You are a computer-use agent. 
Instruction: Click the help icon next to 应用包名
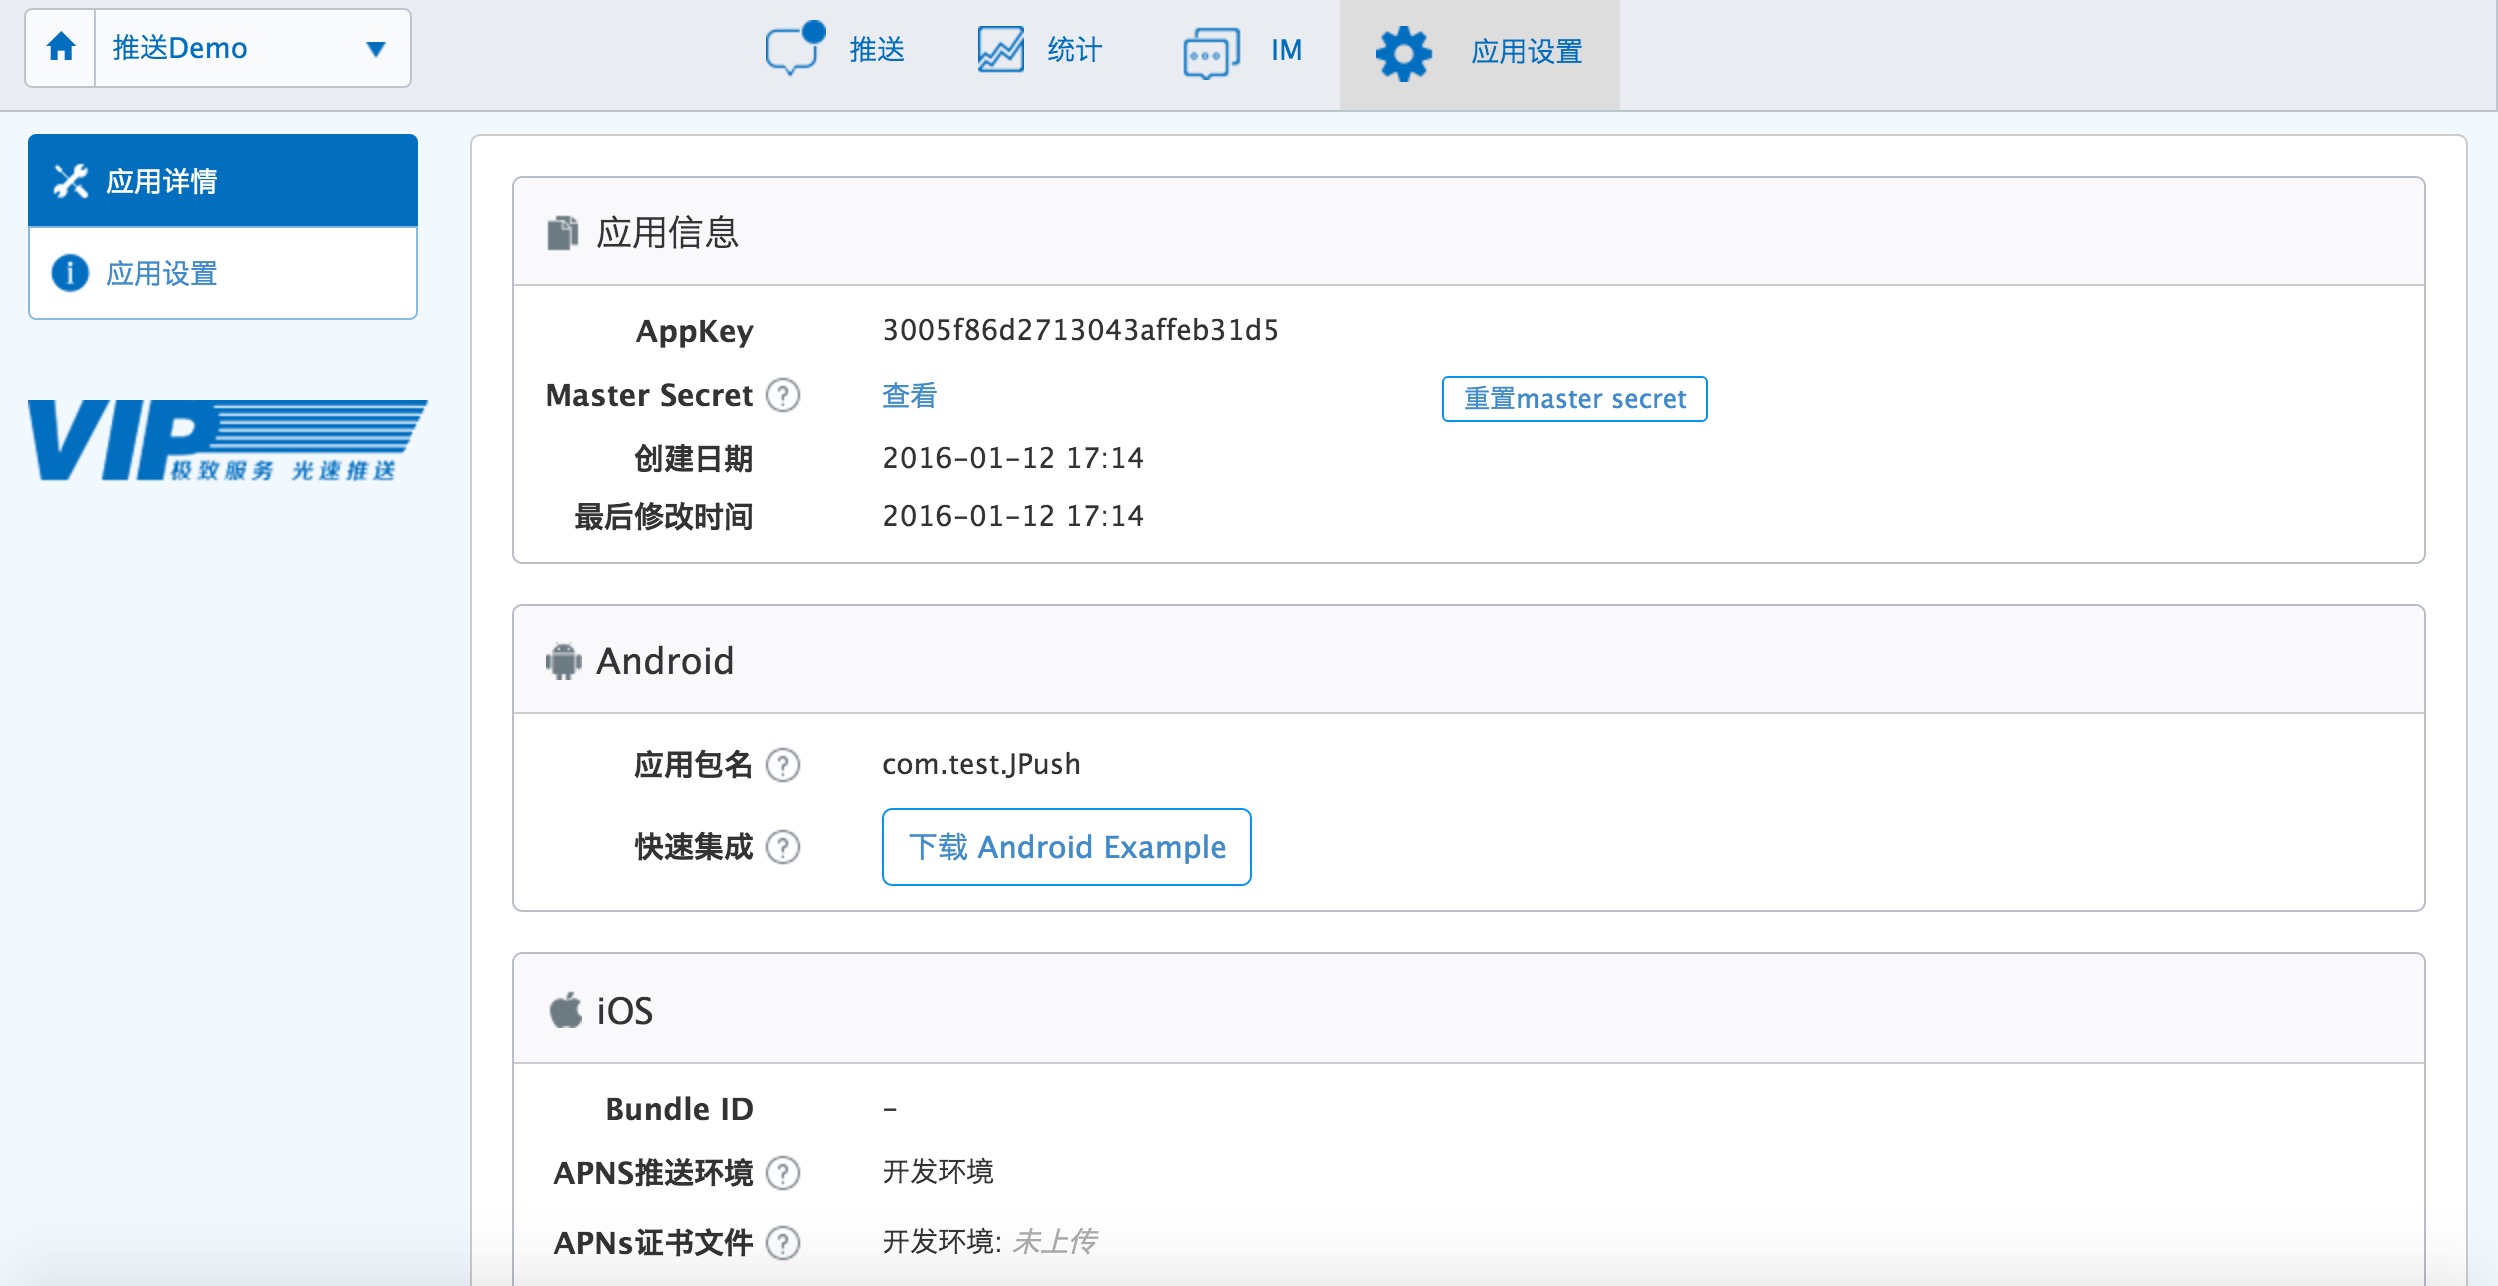click(783, 765)
